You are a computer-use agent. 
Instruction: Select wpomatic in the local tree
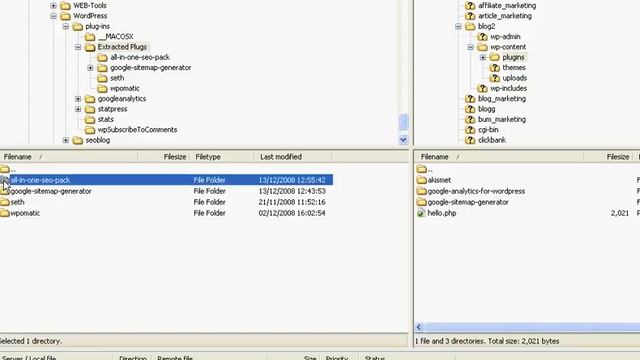tap(124, 89)
